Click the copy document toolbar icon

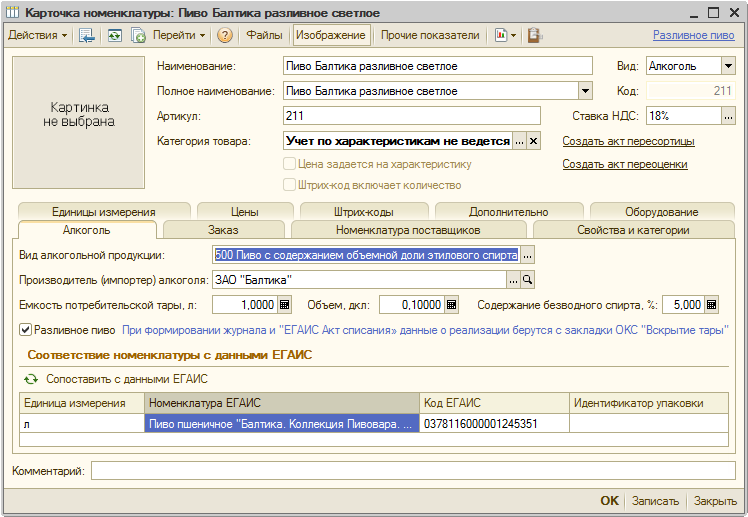click(x=138, y=35)
